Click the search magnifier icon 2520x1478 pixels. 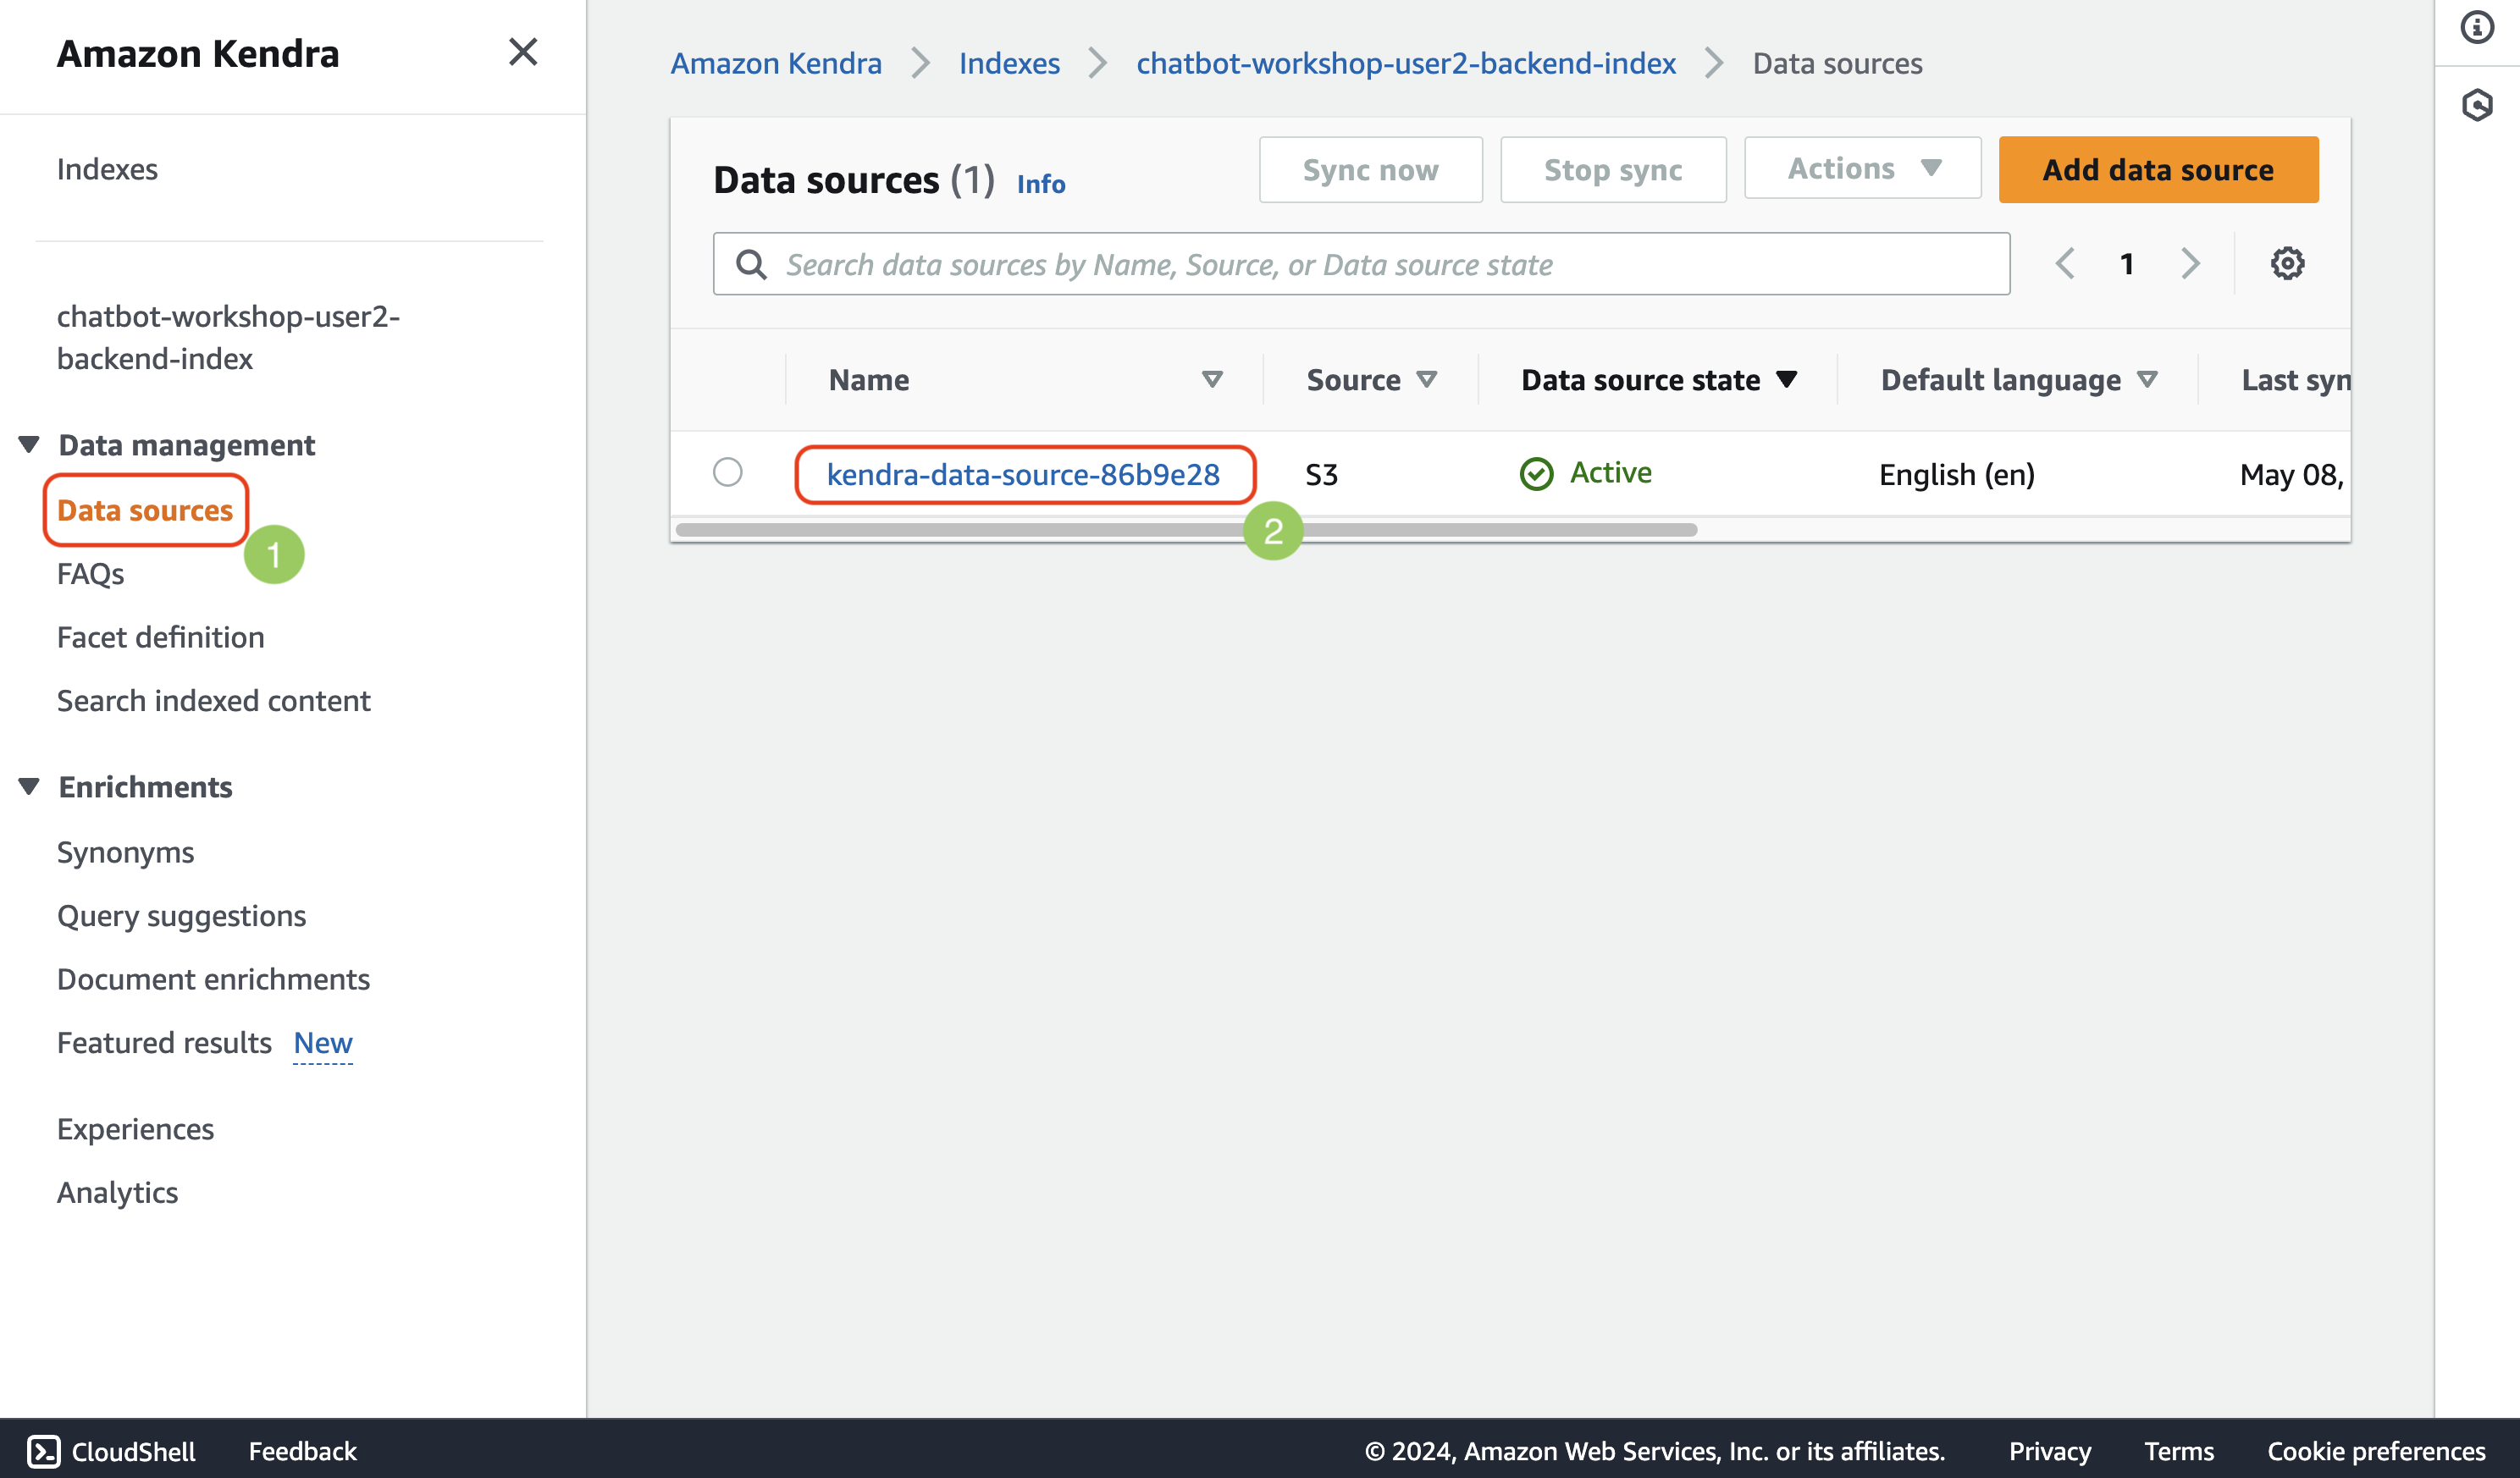point(751,265)
